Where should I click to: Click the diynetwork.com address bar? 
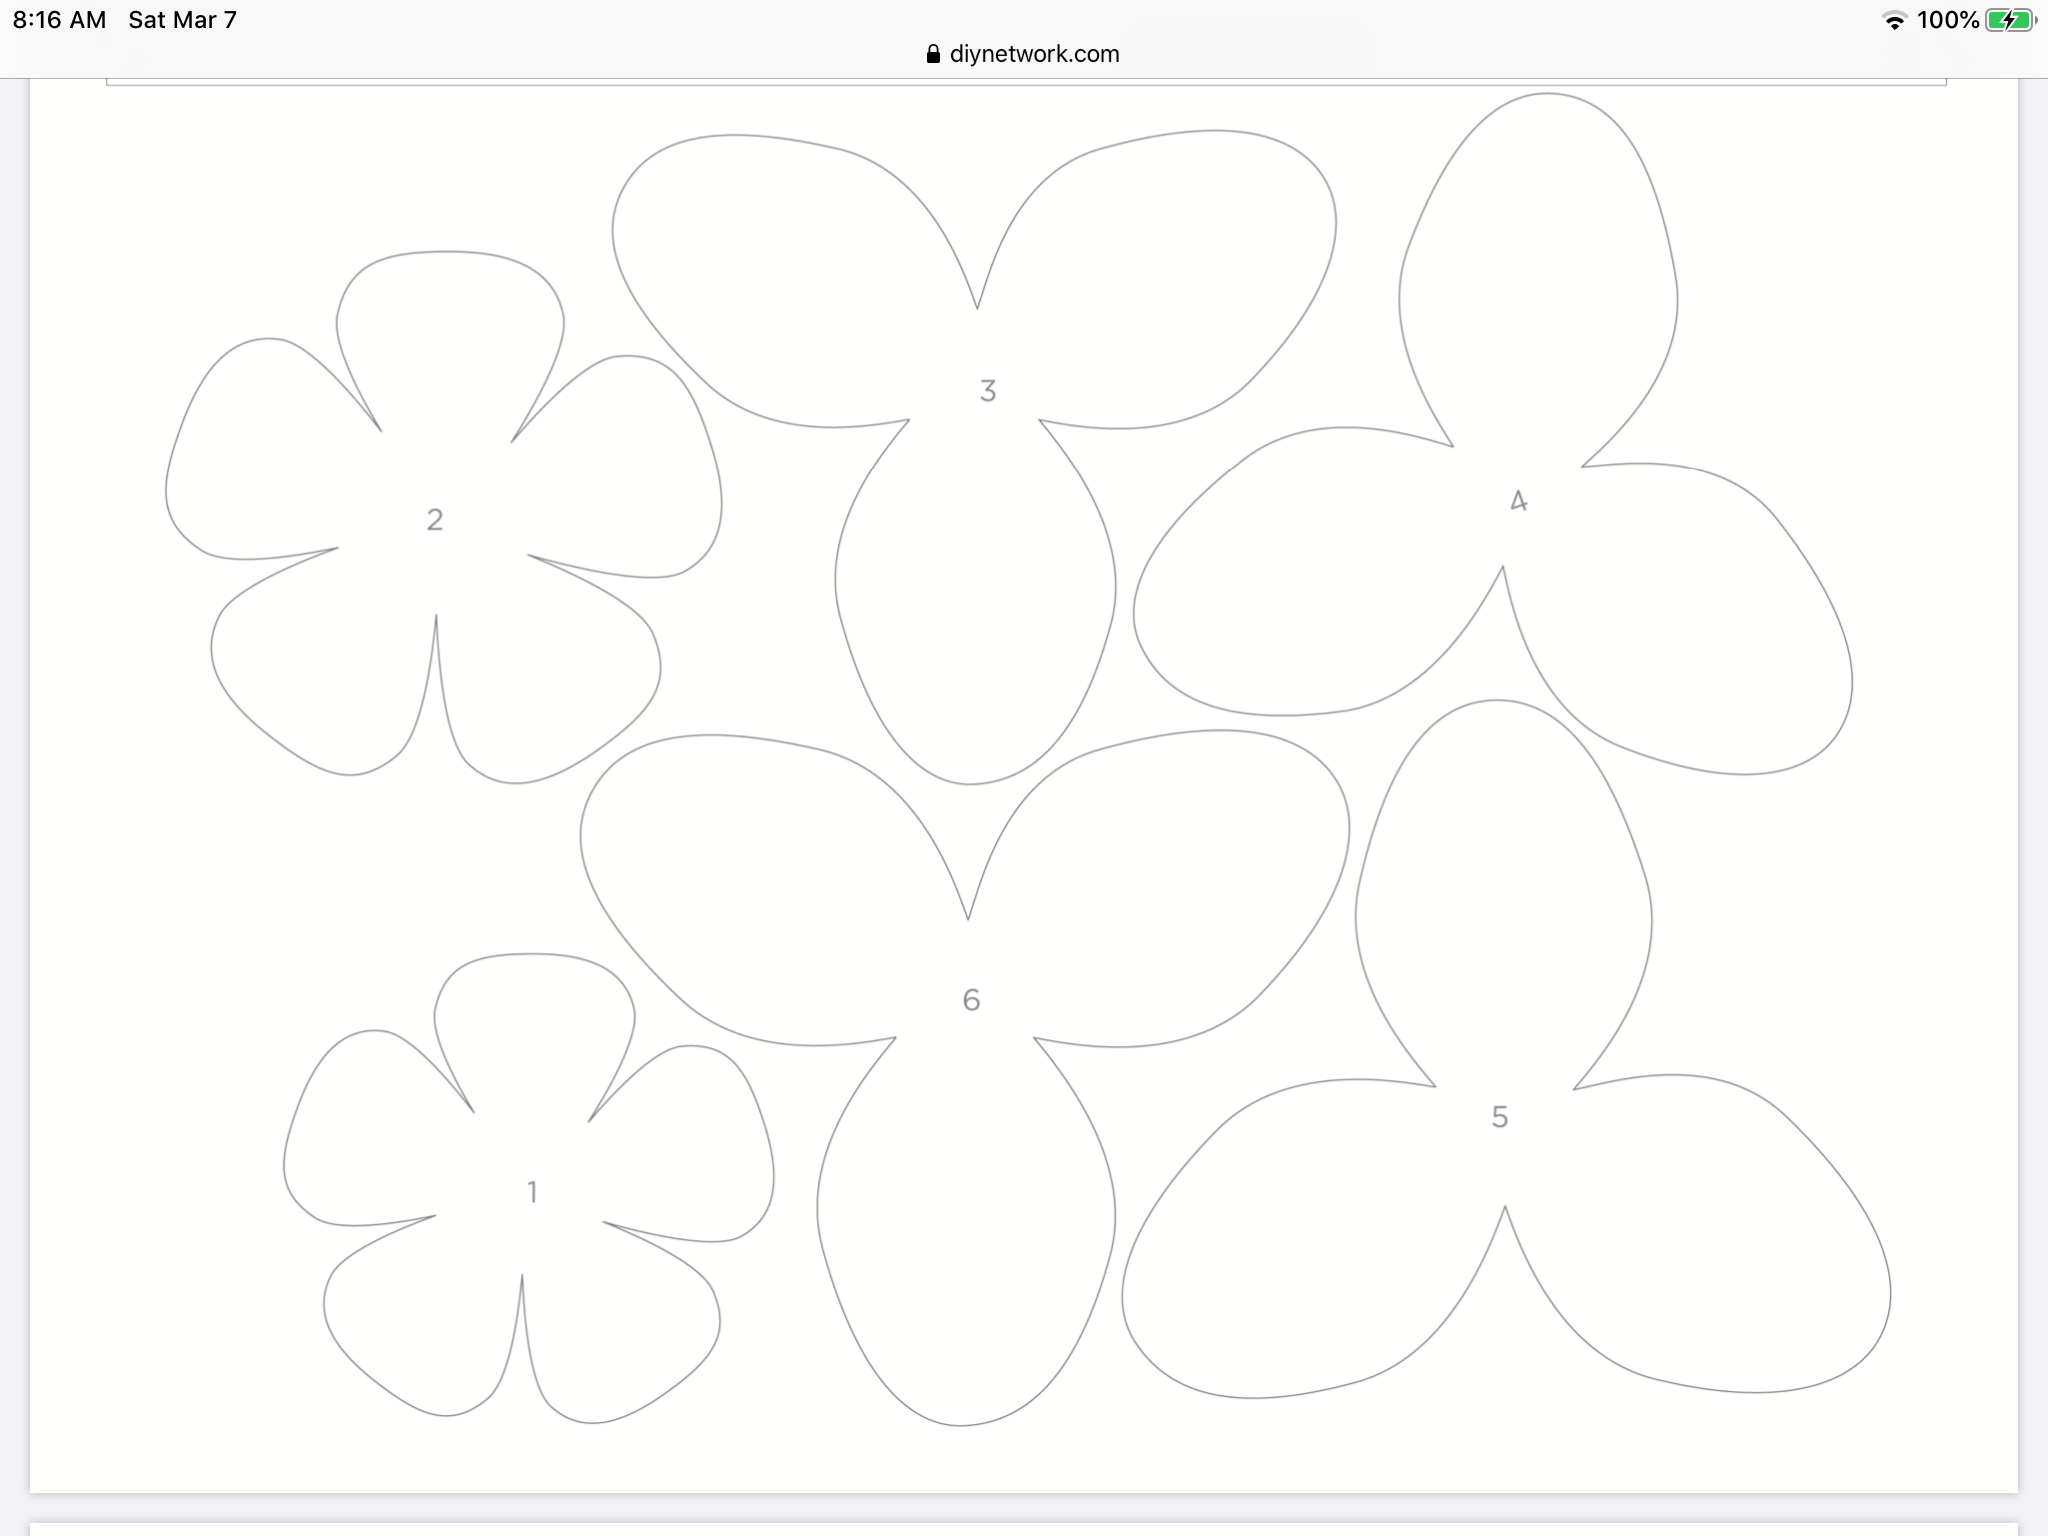pos(1024,53)
